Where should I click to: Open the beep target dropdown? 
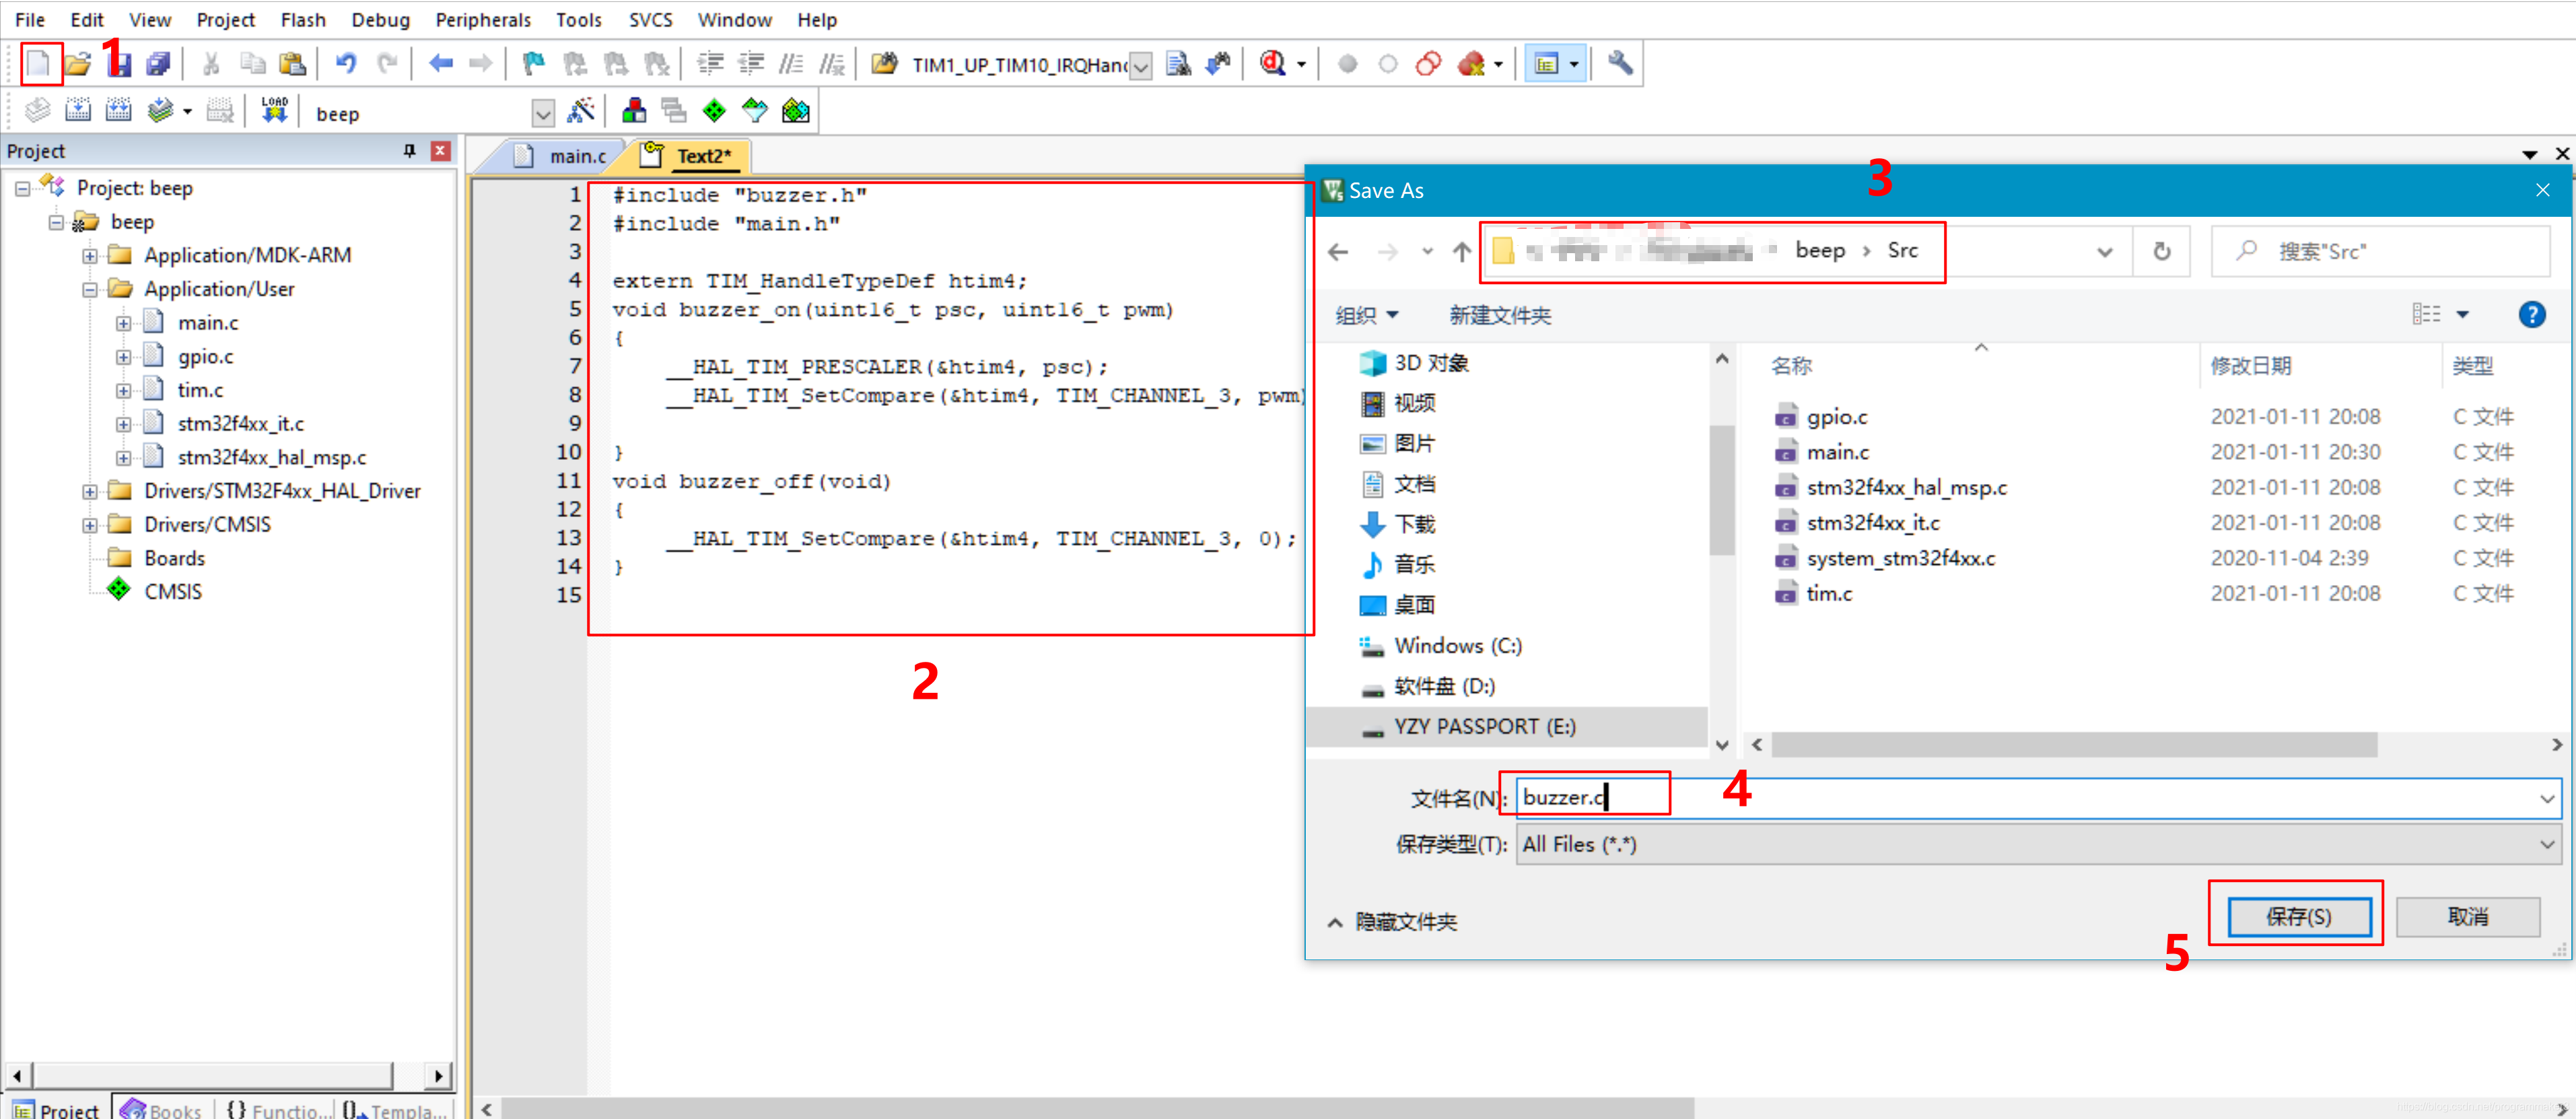click(542, 113)
